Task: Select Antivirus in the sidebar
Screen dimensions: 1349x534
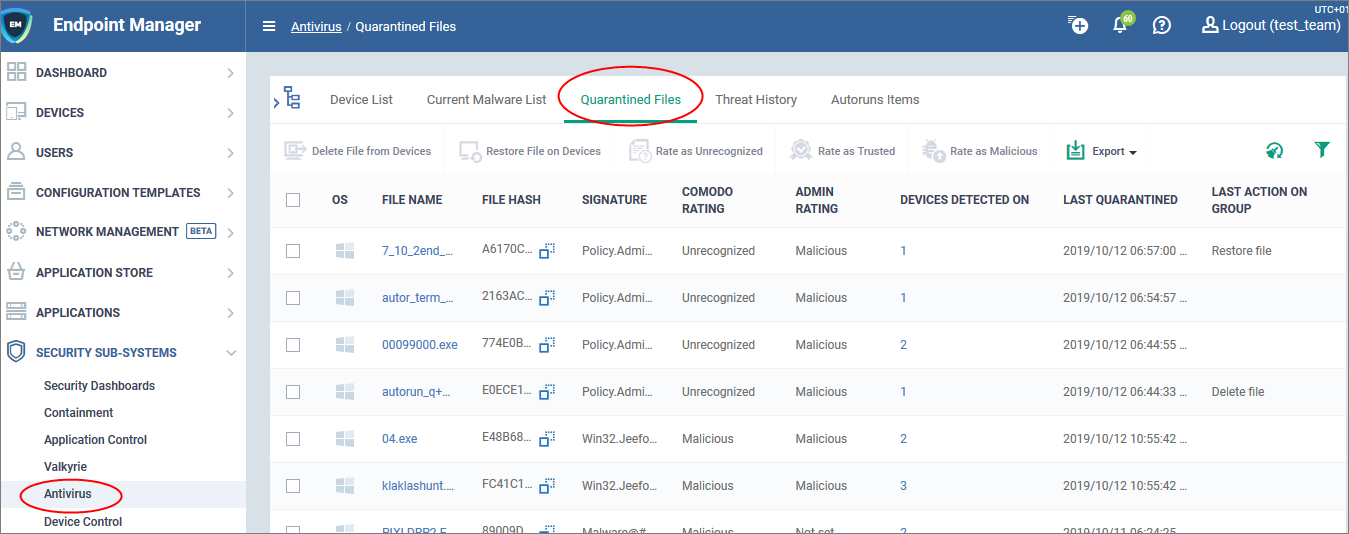Action: (68, 494)
